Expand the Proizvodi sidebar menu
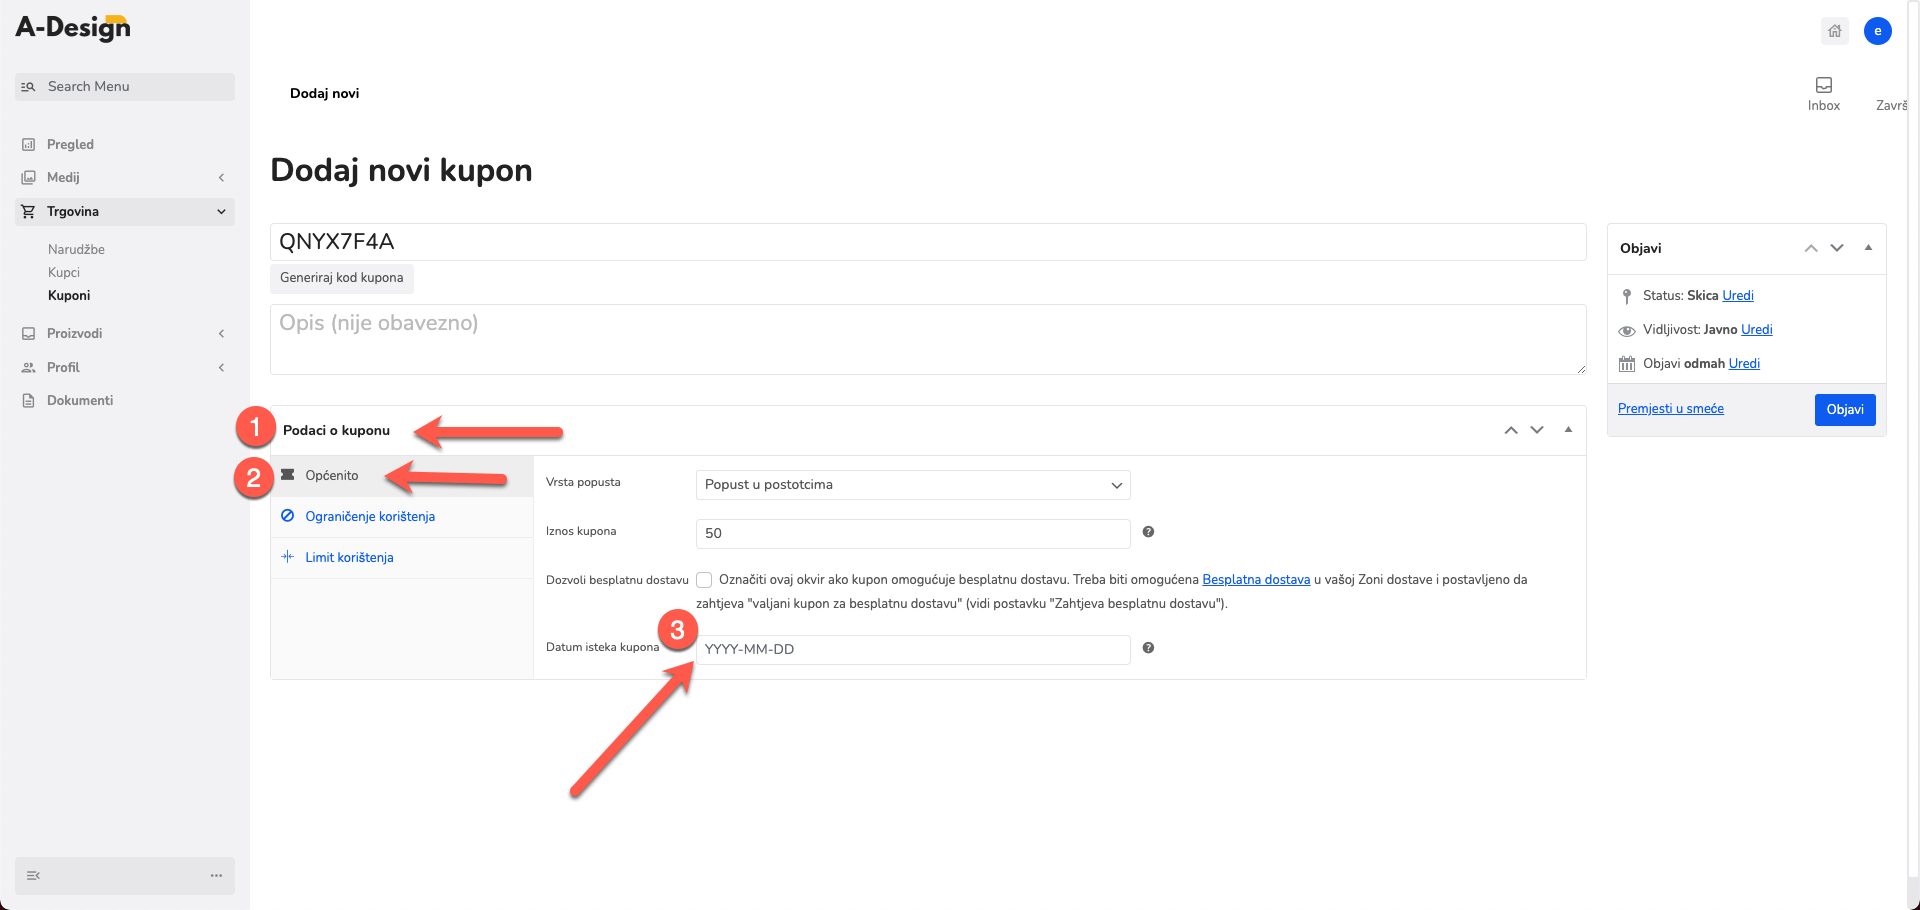 point(125,333)
